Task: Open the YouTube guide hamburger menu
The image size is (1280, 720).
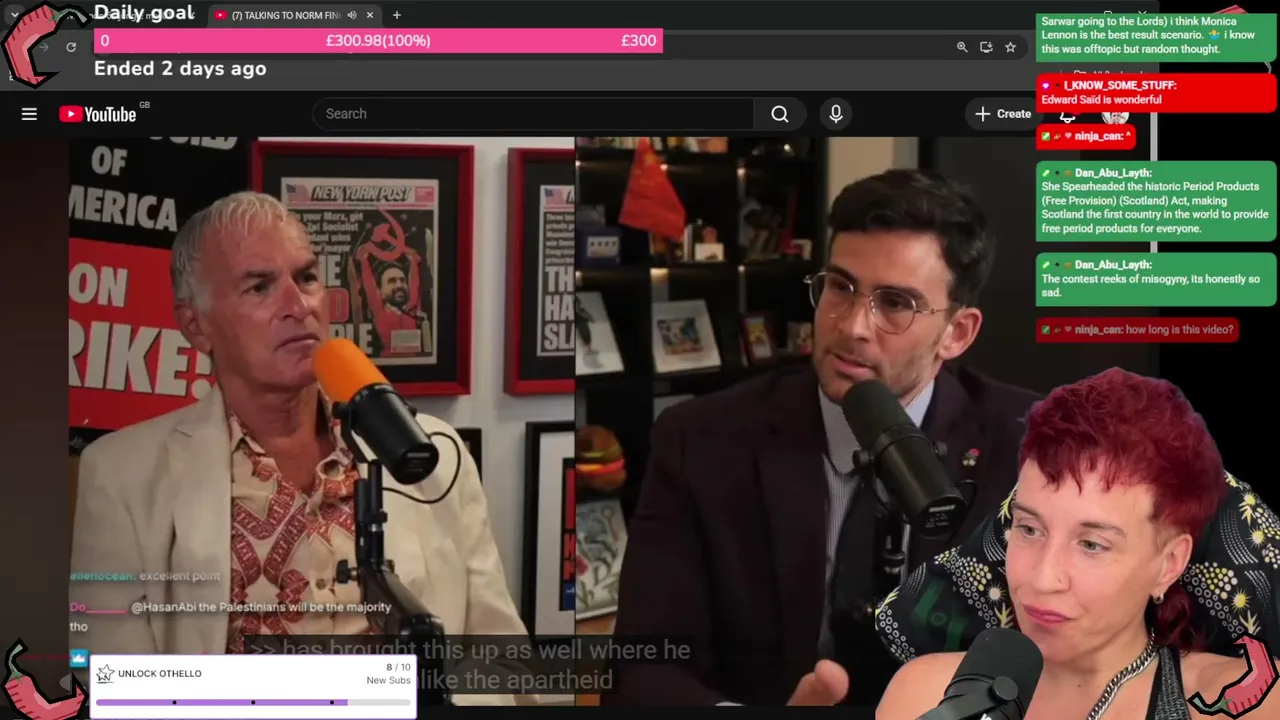Action: (x=29, y=114)
